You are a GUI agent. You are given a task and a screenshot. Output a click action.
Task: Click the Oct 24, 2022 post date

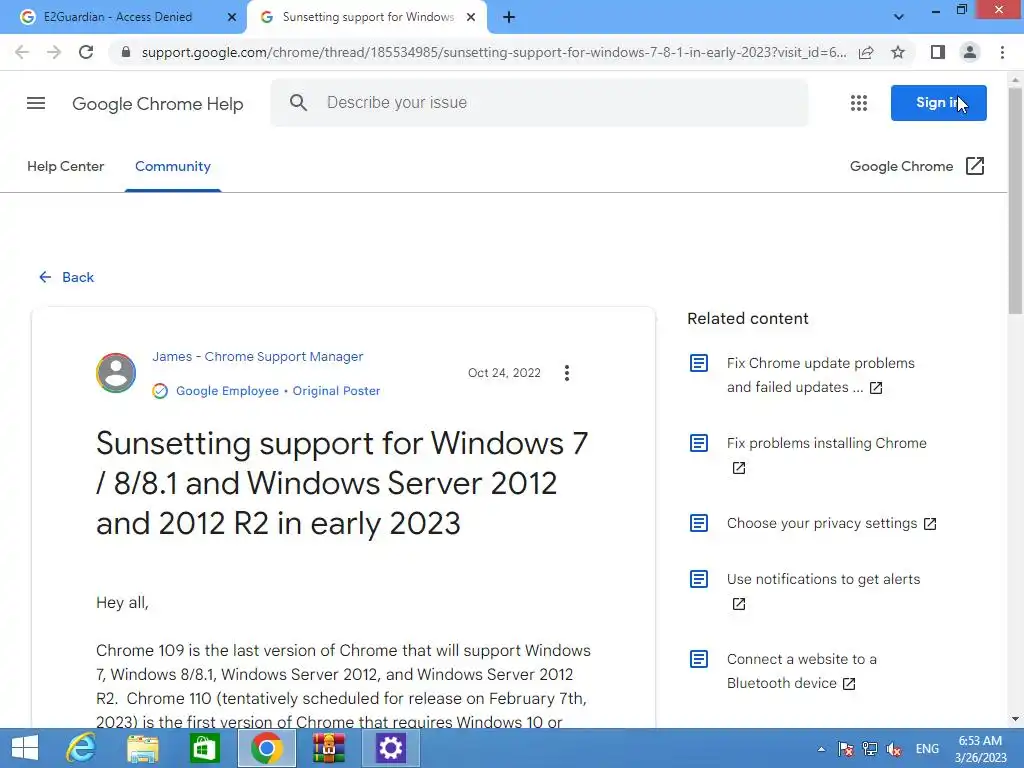[x=504, y=373]
